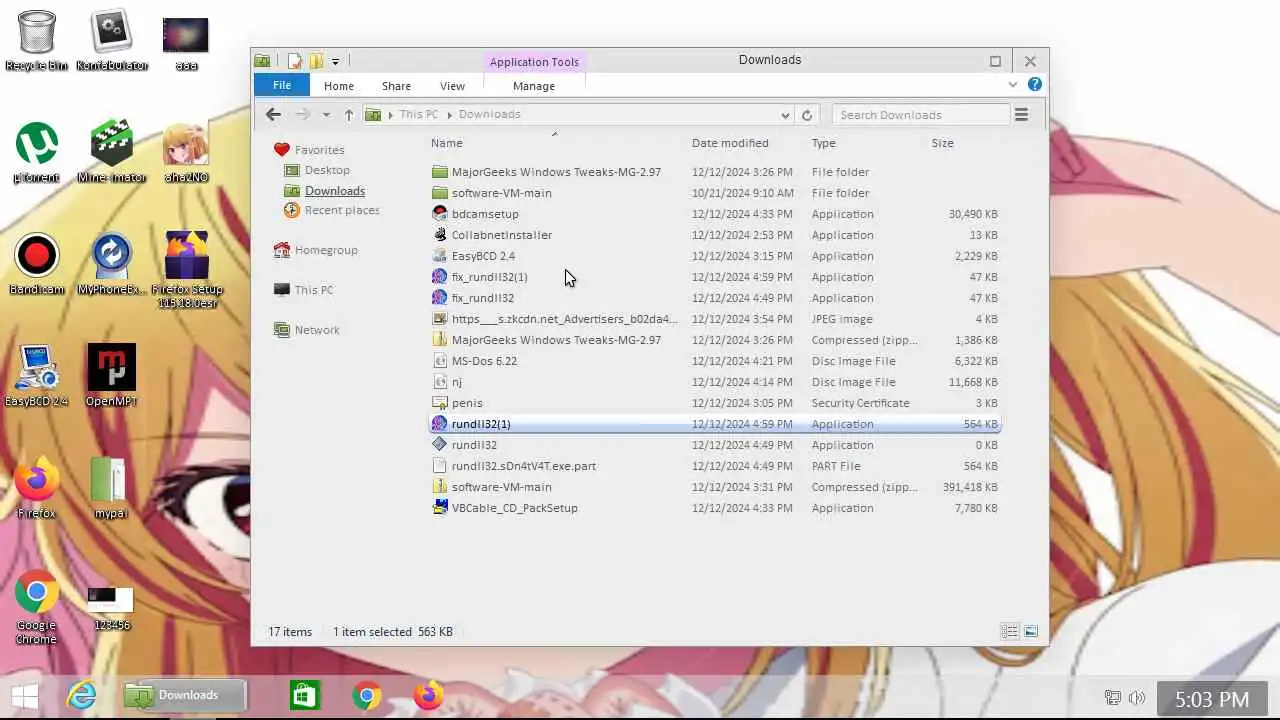Screen dimensions: 1280x720
Task: Launch Internet Explorer from the taskbar
Action: (x=82, y=695)
